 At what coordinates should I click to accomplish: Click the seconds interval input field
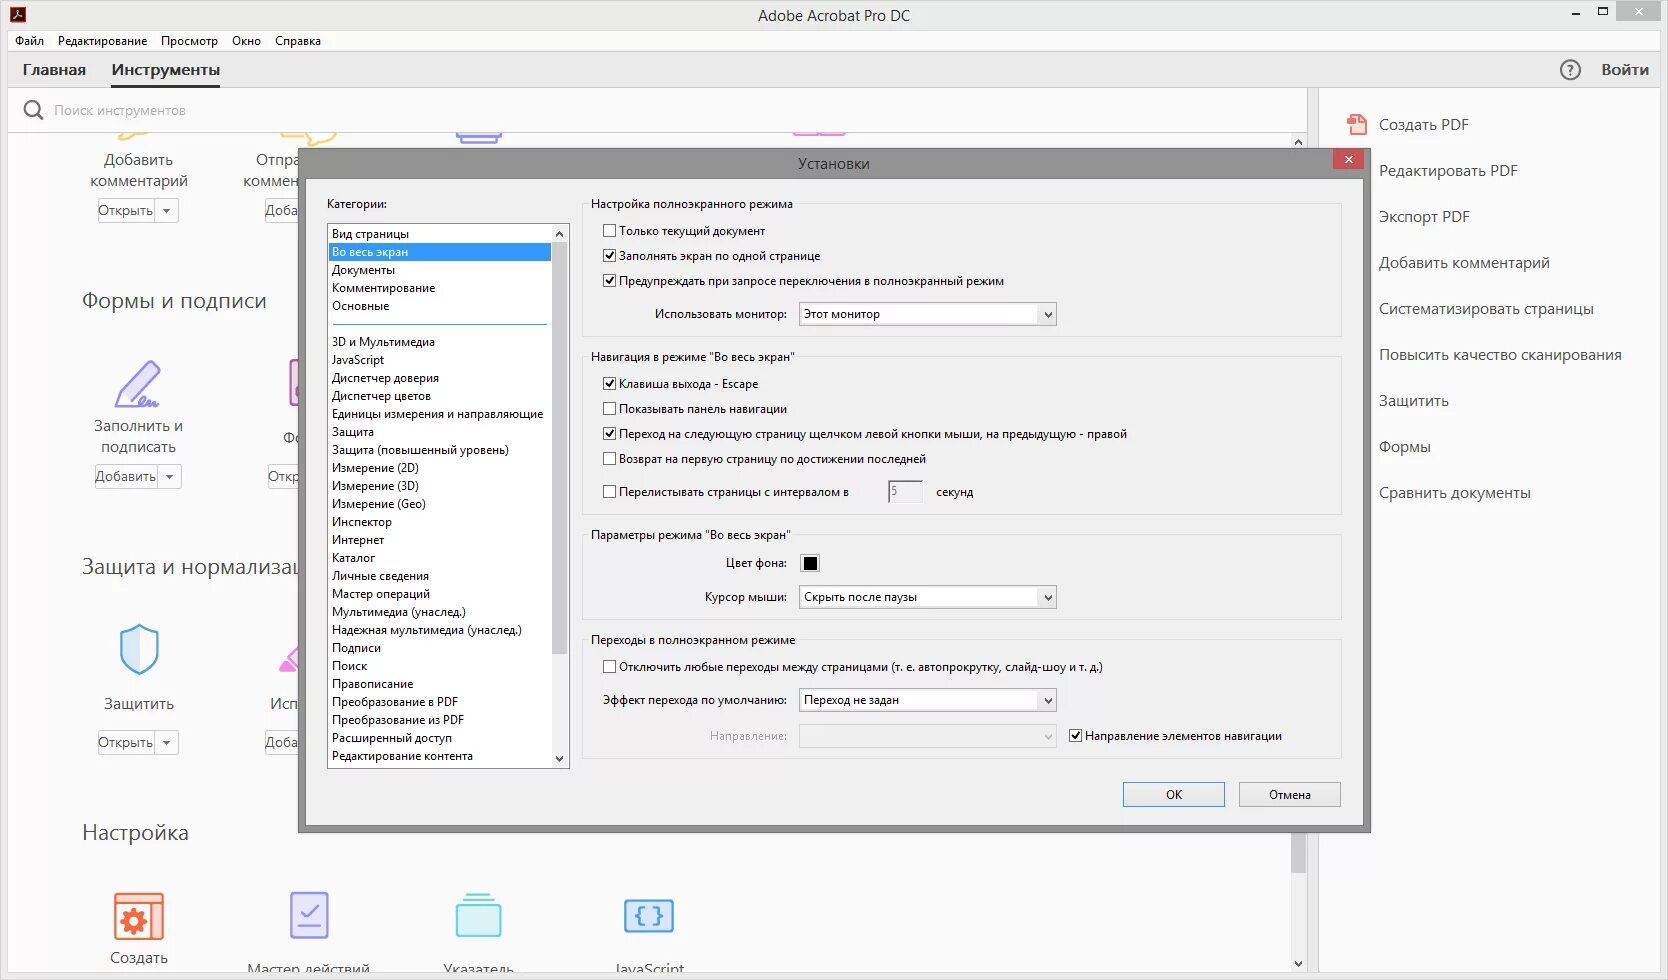[x=905, y=492]
